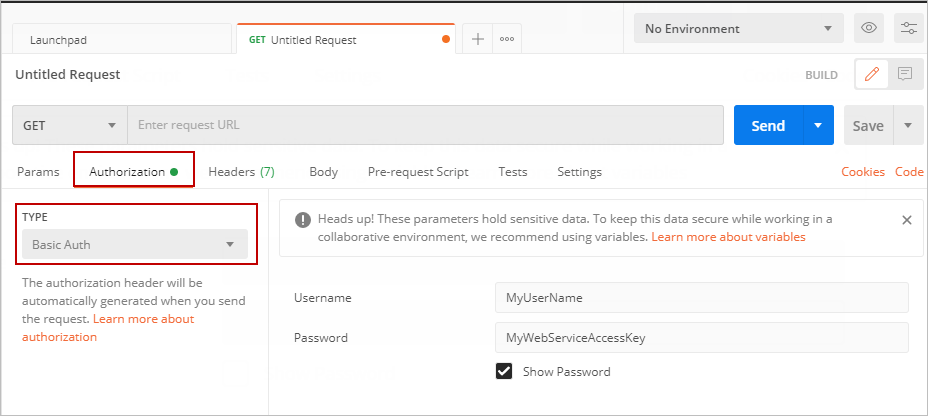Click the plus icon to add tab
928x416 pixels.
(478, 39)
